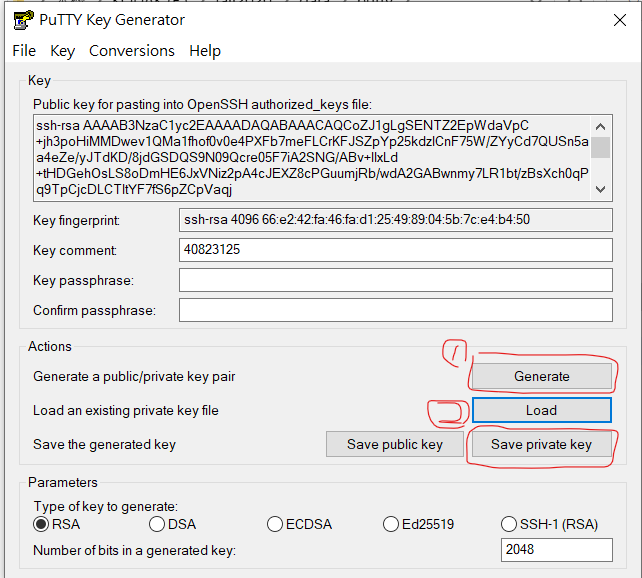Select the ECDSA key type
This screenshot has width=642, height=578.
point(299,524)
